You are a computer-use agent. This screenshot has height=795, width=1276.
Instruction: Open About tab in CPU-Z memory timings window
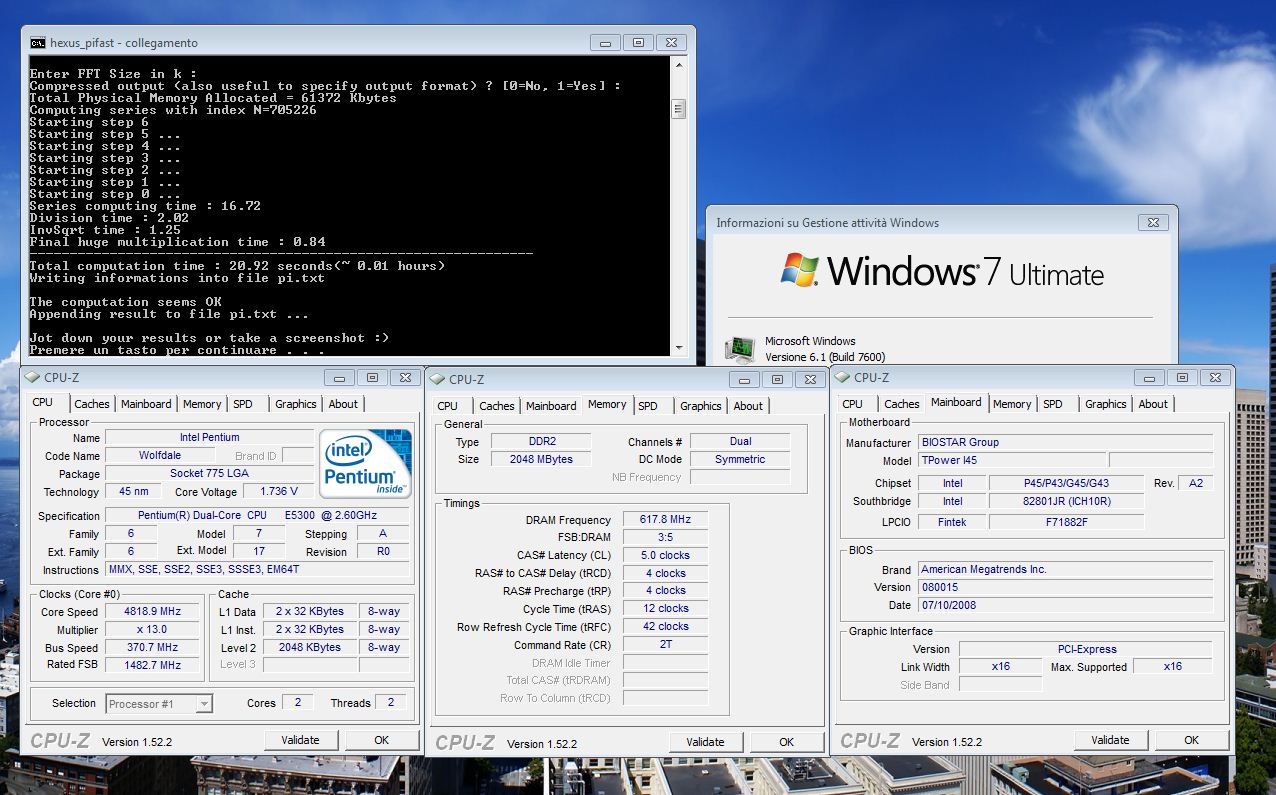[x=748, y=406]
